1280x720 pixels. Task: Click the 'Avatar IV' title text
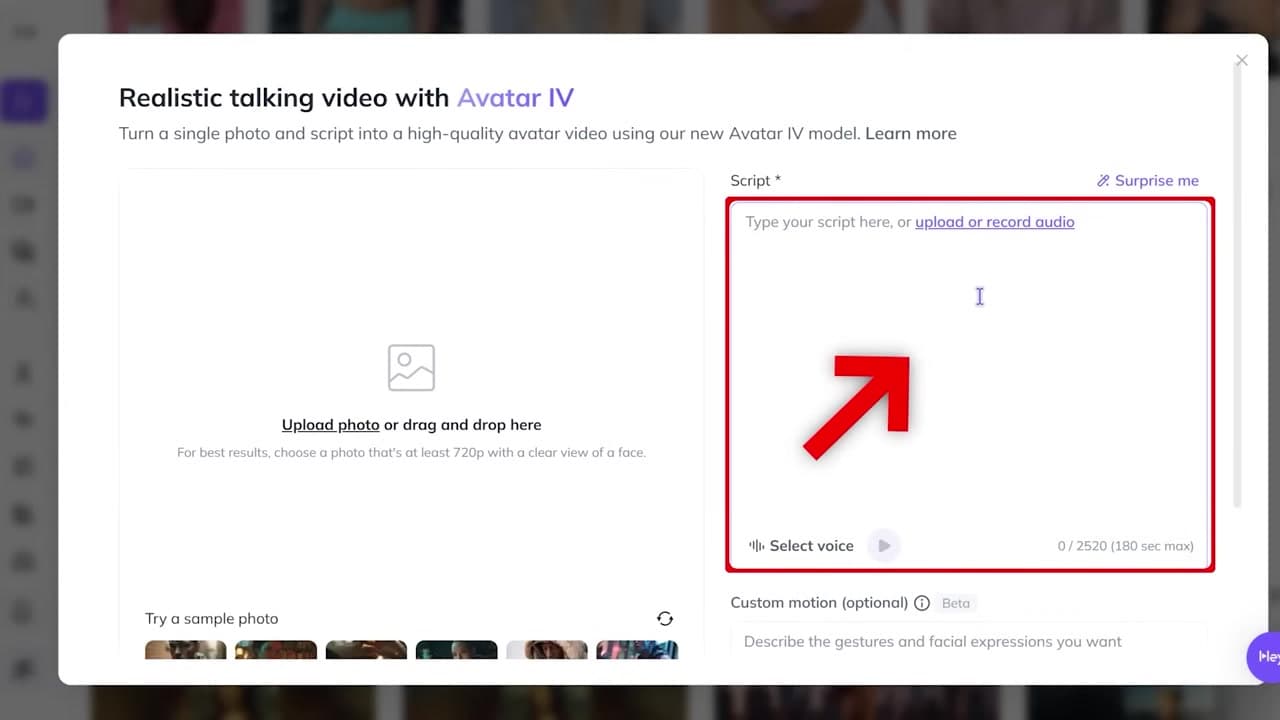click(515, 98)
